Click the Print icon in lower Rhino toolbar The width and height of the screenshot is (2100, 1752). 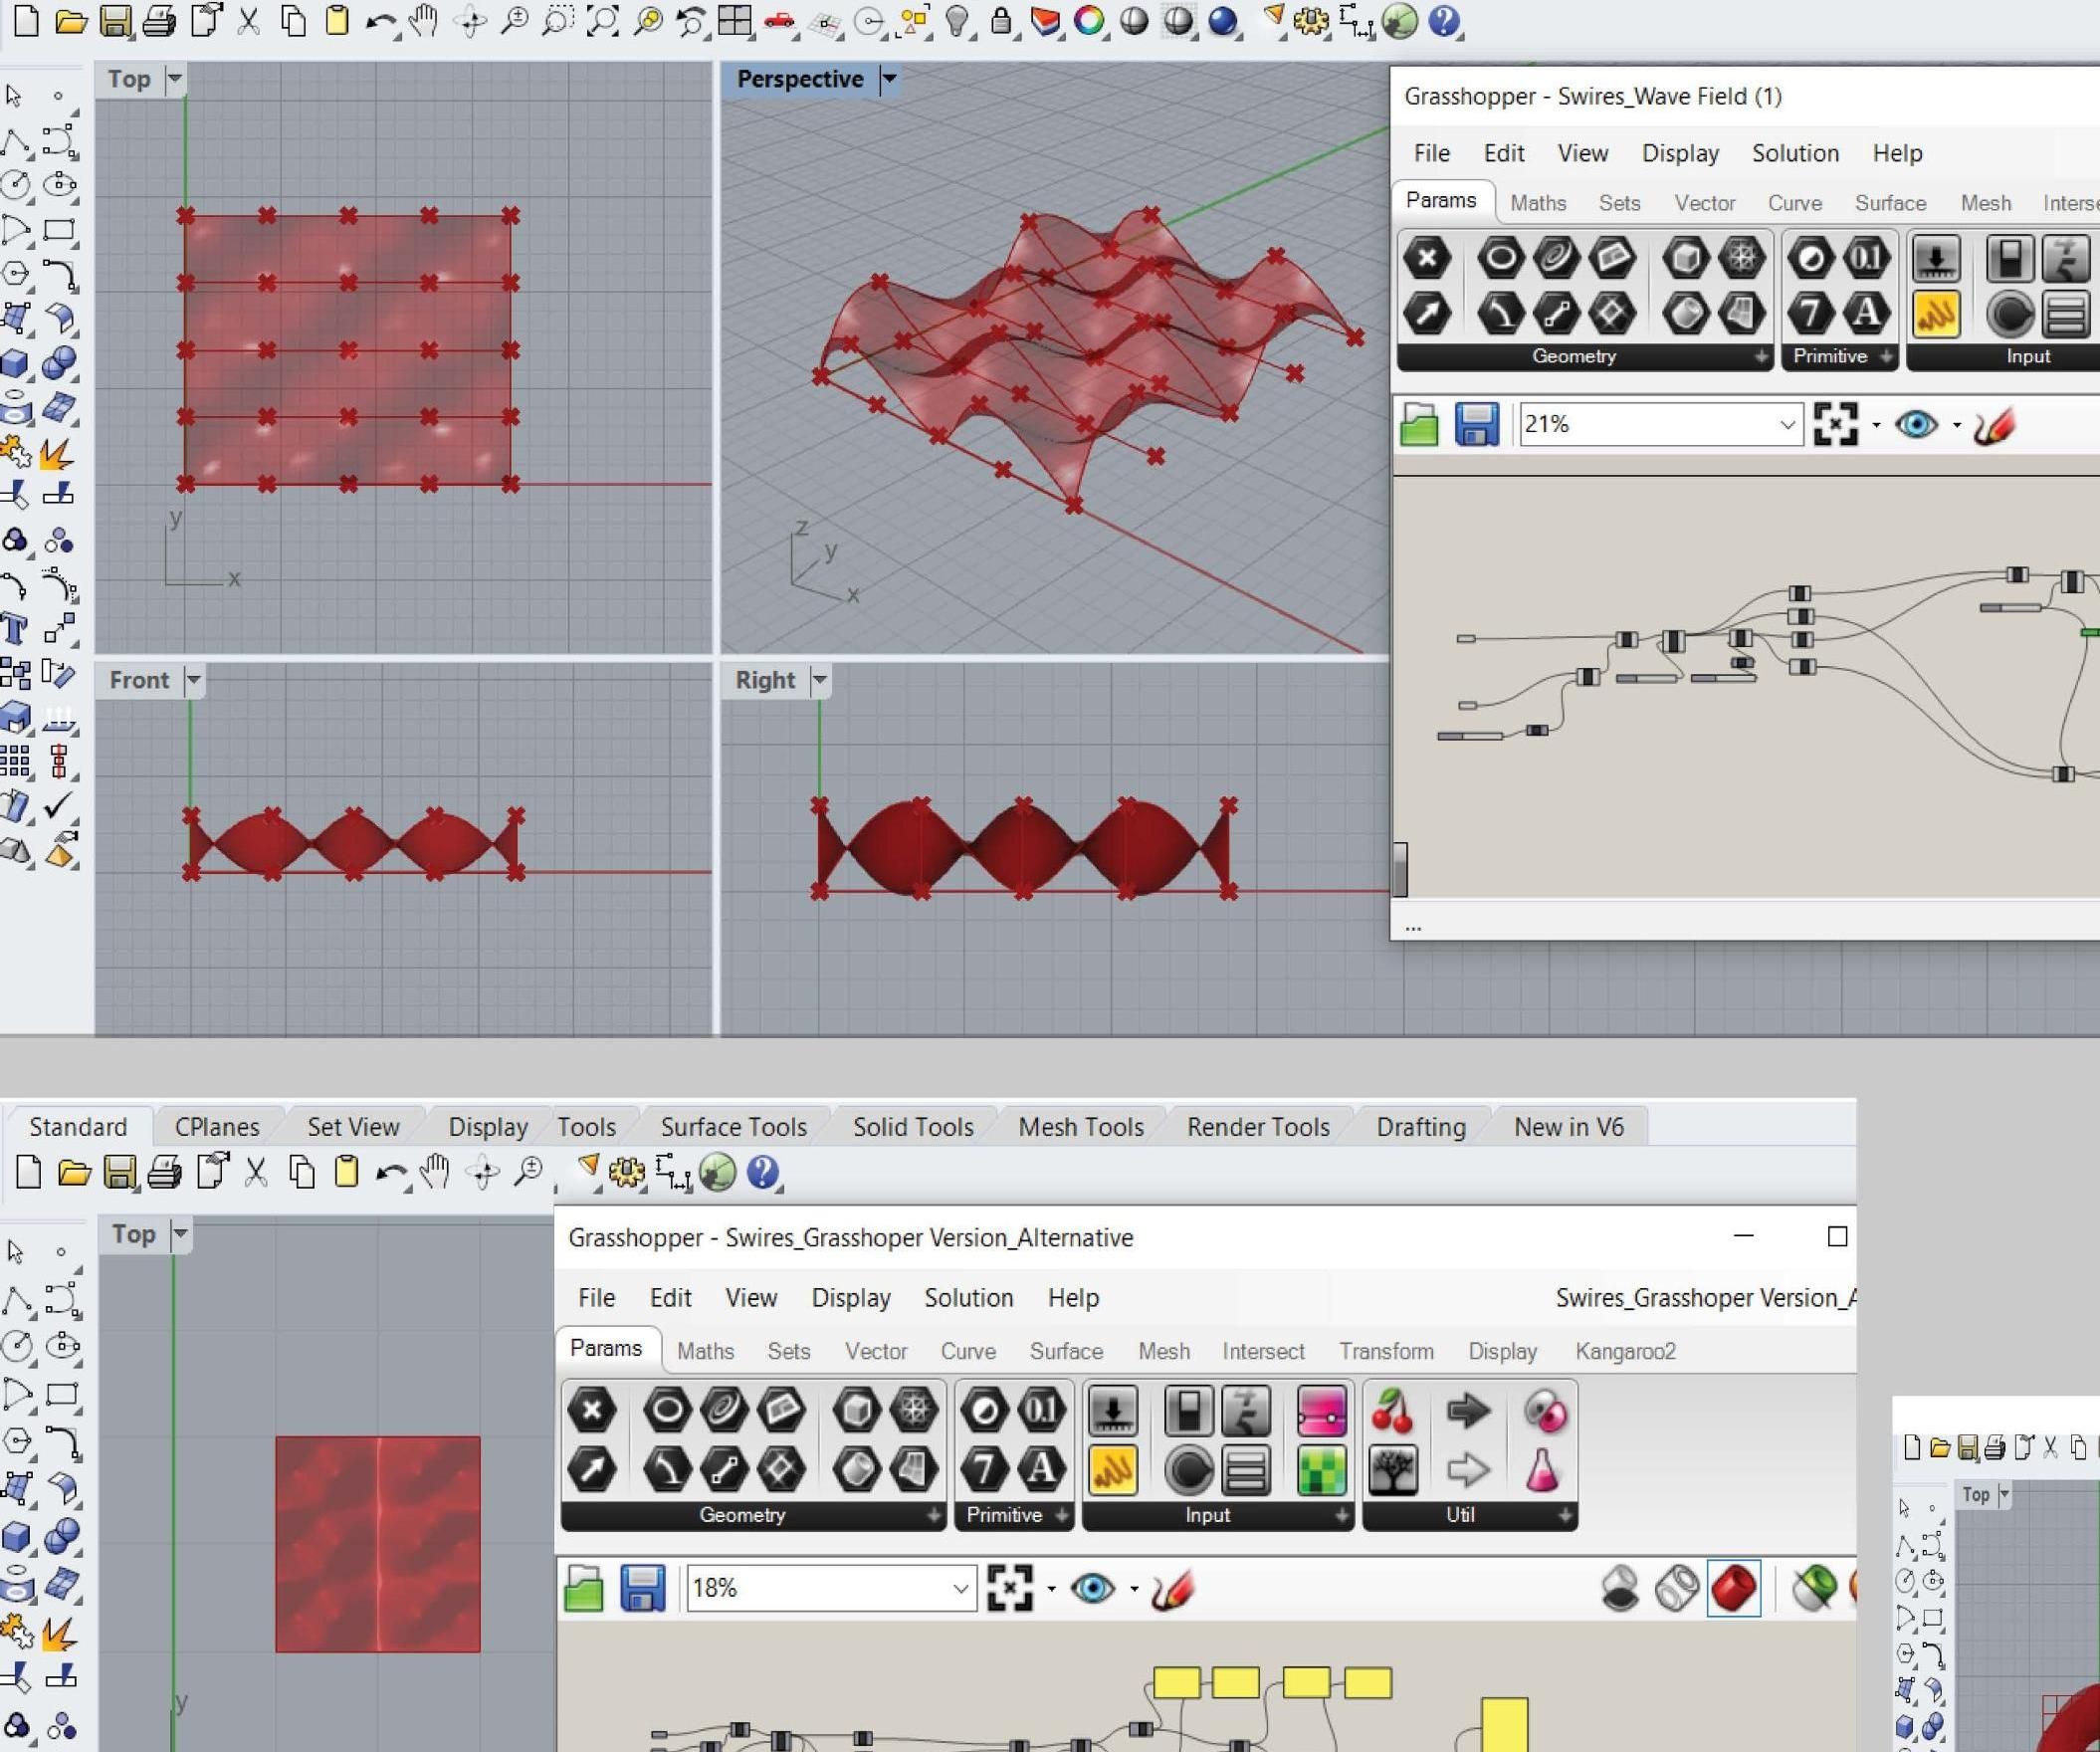click(x=163, y=1172)
